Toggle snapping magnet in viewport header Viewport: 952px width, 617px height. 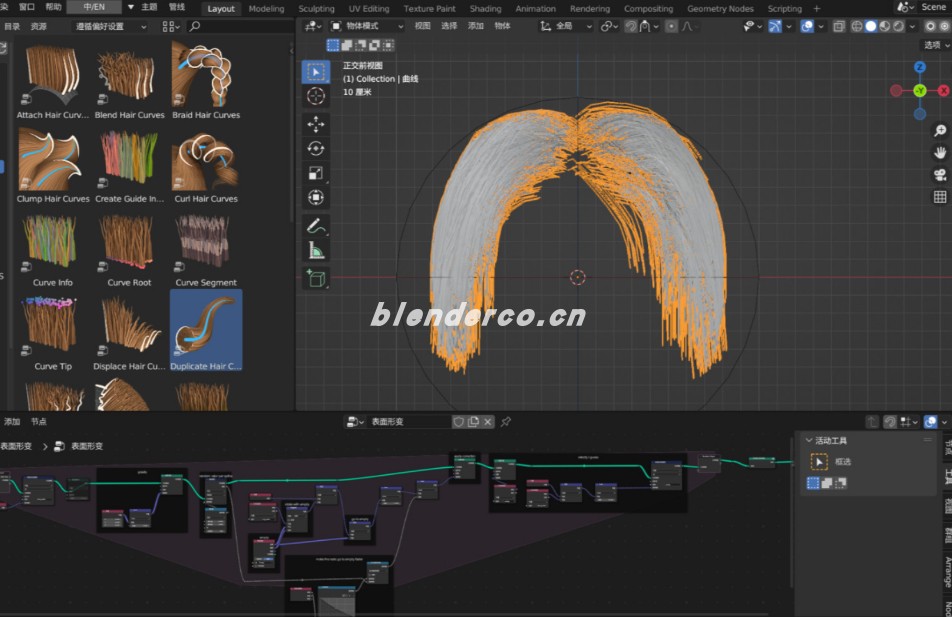click(x=631, y=26)
